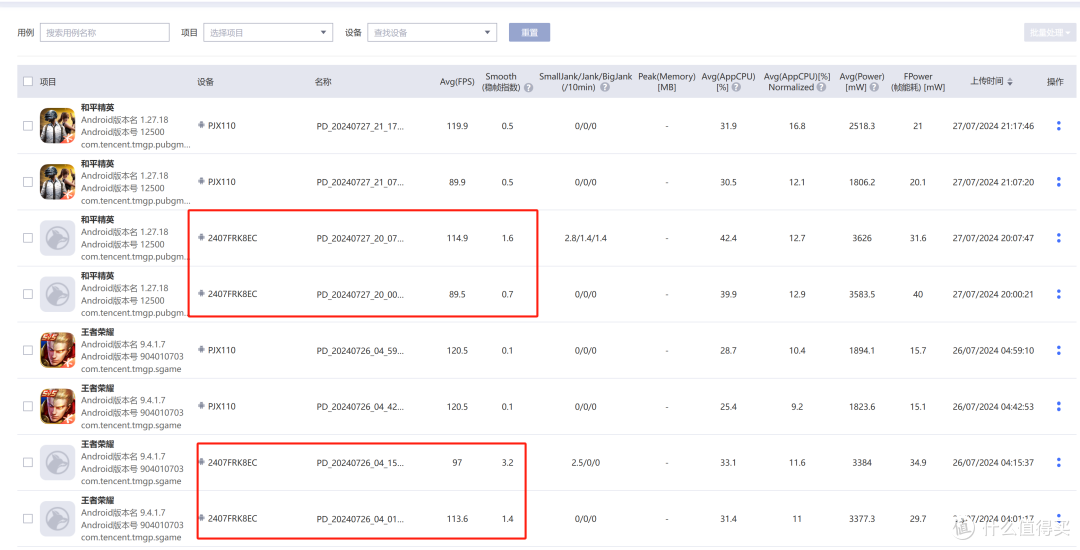Click help icon beside Avg(Power) [mW] header
This screenshot has width=1080, height=550.
tap(874, 88)
